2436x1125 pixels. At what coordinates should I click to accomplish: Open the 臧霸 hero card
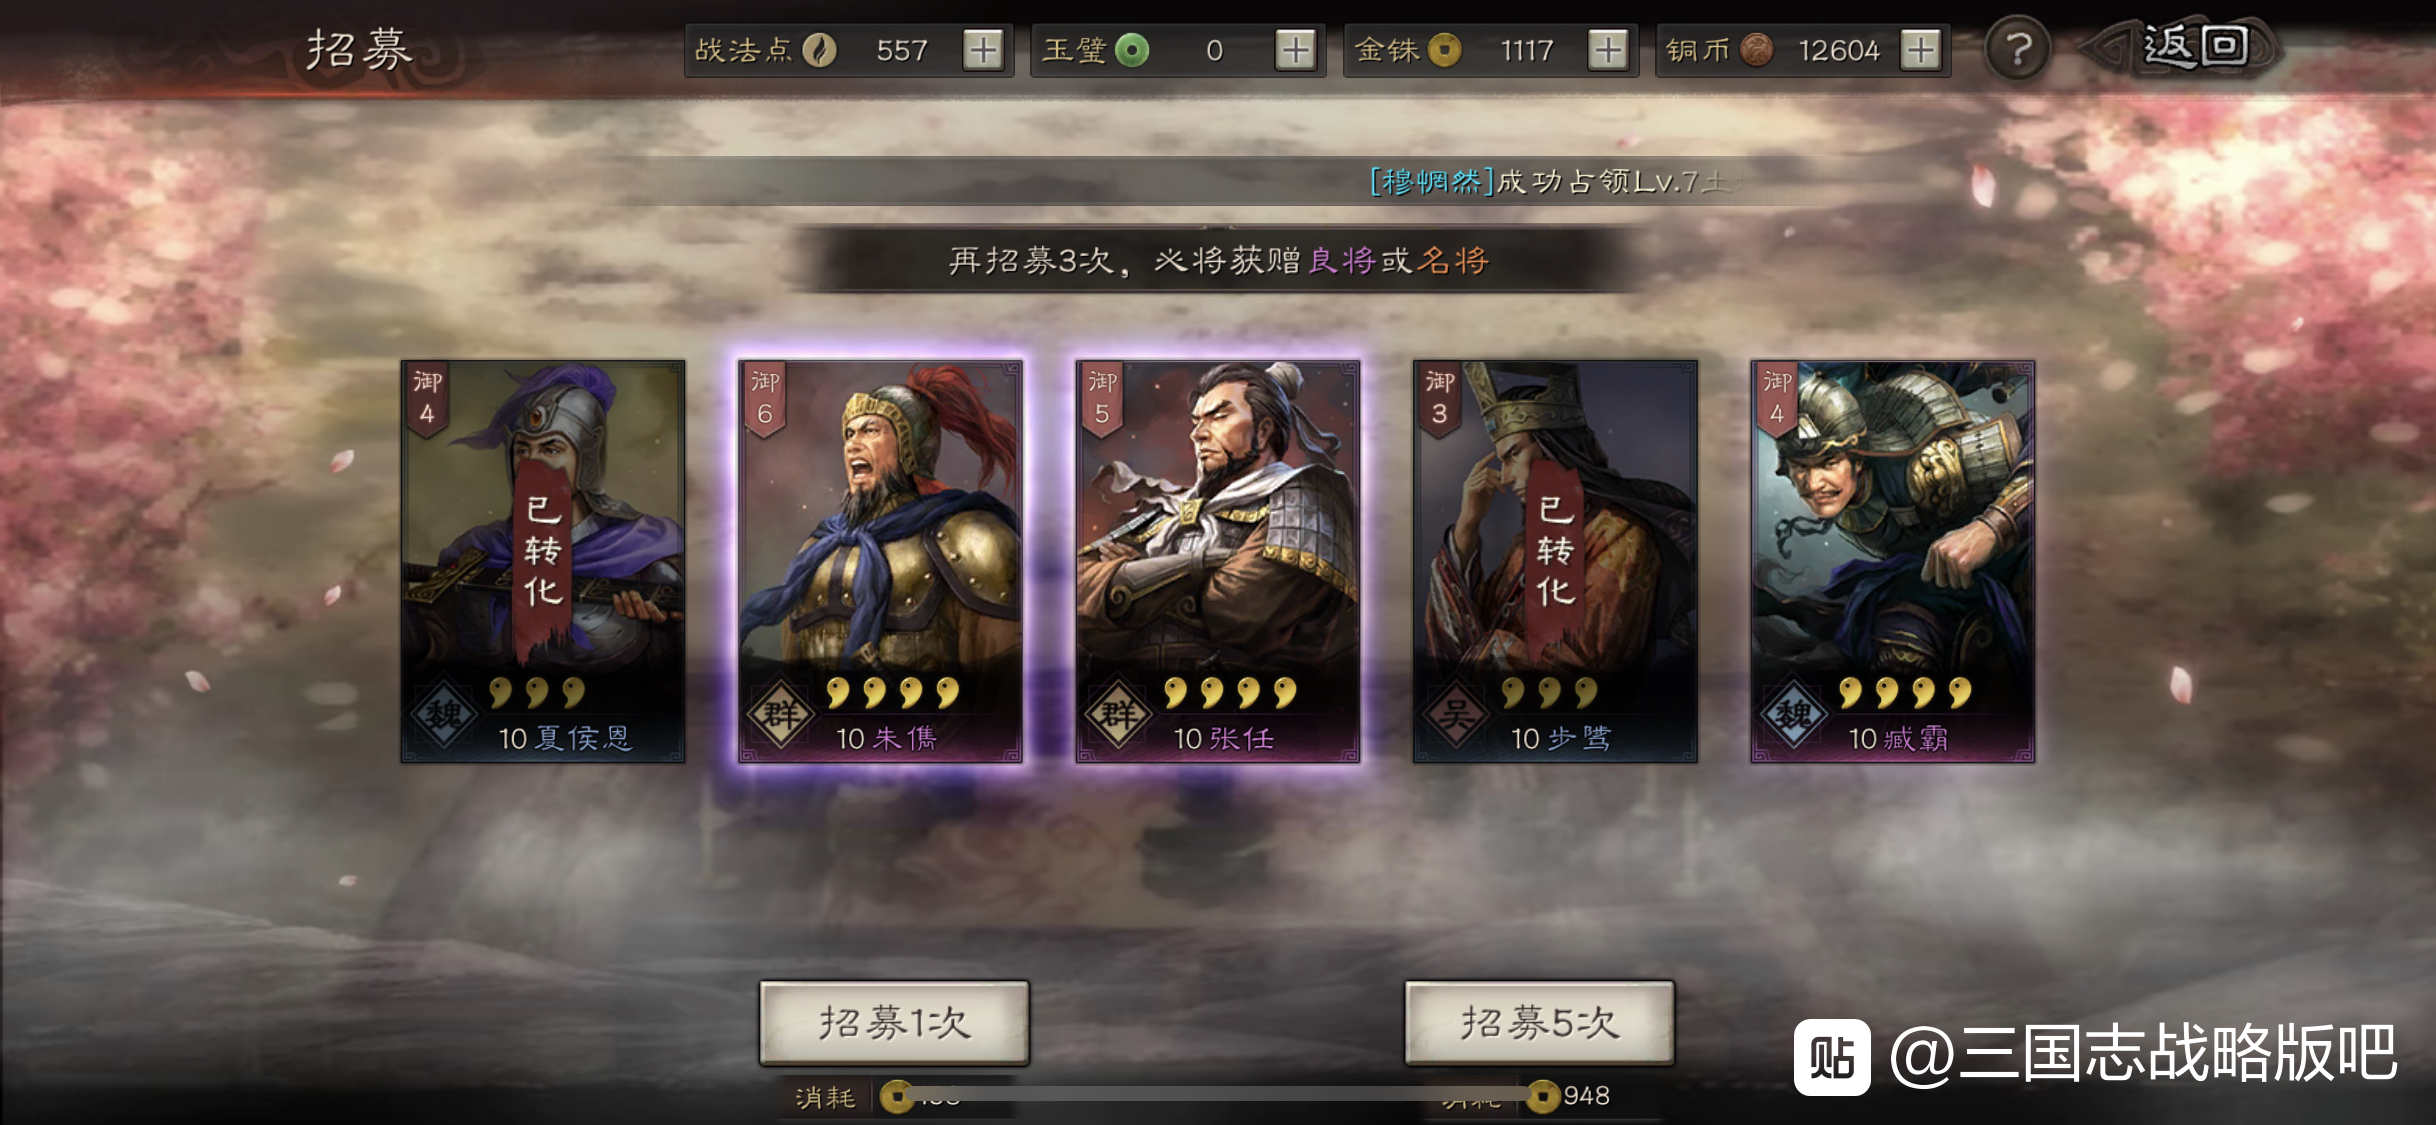click(x=1893, y=562)
